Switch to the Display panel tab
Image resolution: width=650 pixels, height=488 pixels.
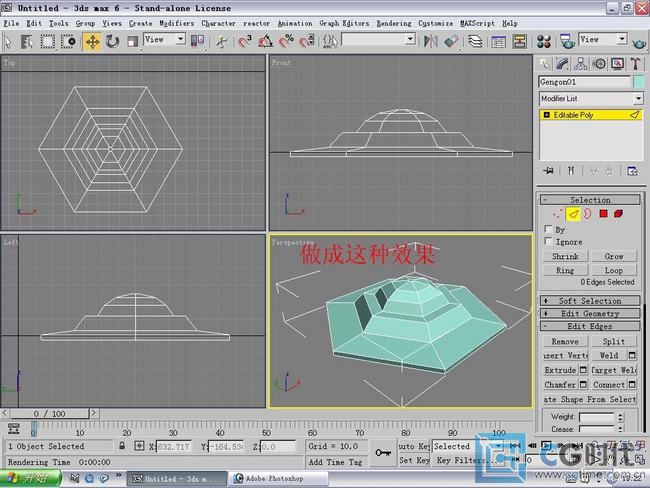[617, 64]
